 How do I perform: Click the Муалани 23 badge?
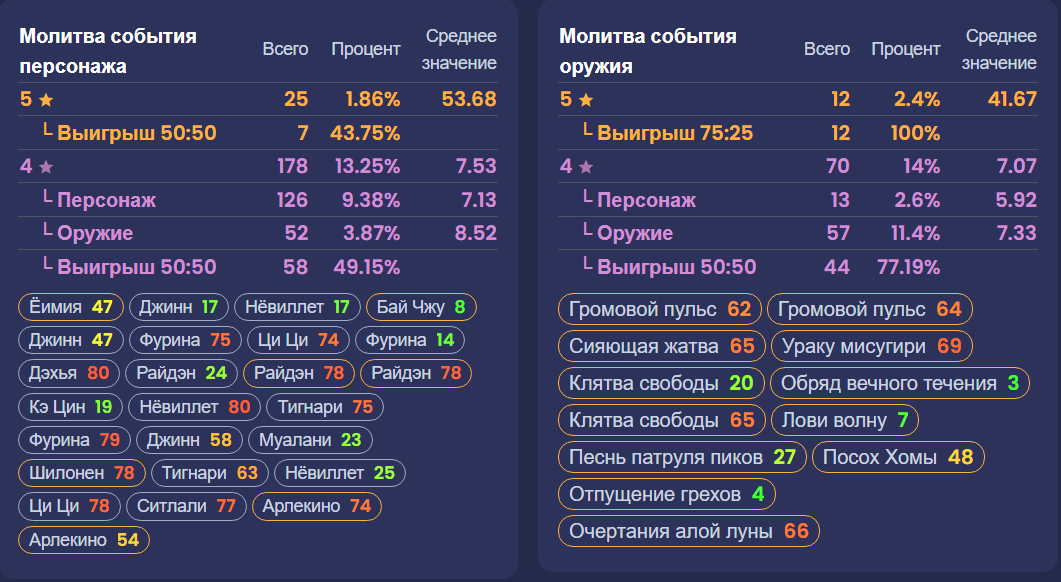point(310,440)
